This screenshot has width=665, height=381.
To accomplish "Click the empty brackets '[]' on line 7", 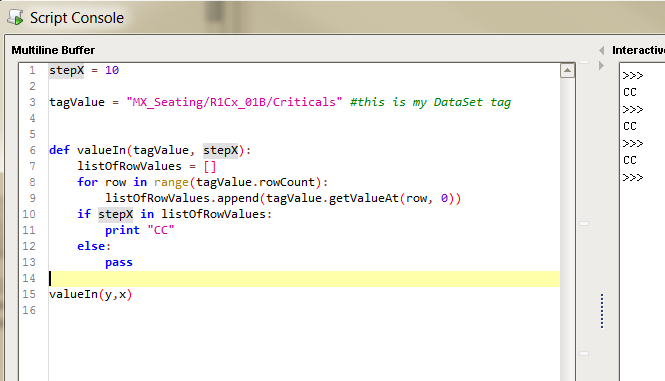I will [210, 166].
